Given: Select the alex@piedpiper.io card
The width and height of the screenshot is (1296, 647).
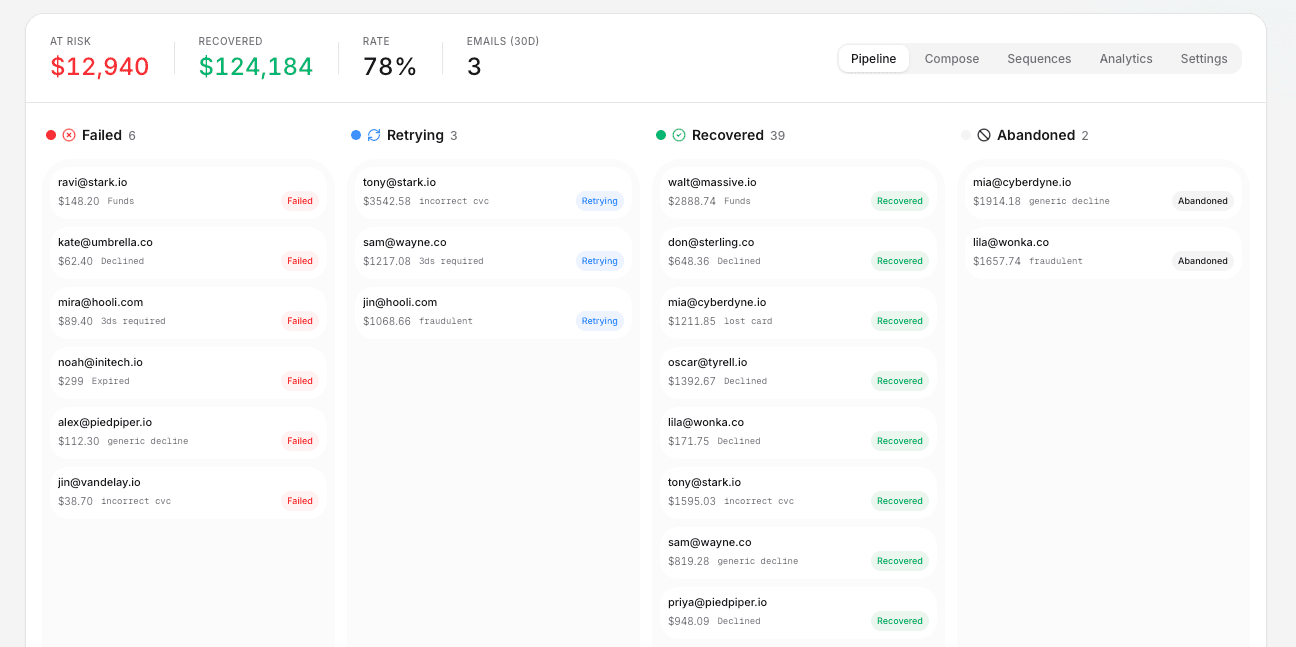Looking at the screenshot, I should pos(188,432).
